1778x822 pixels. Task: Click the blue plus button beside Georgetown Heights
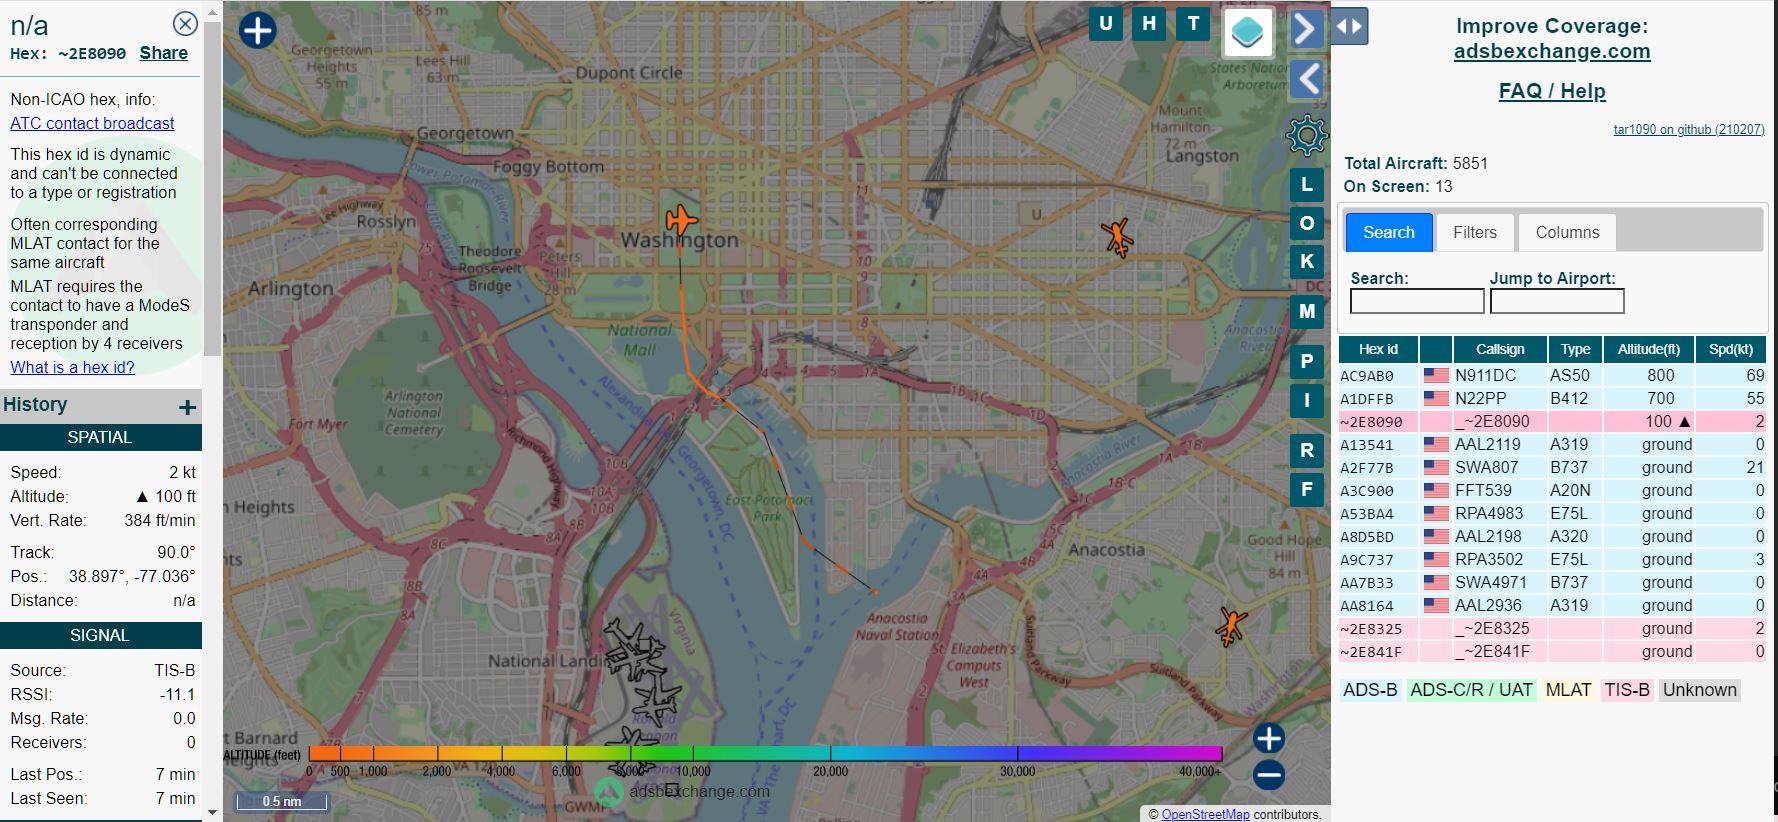coord(257,30)
